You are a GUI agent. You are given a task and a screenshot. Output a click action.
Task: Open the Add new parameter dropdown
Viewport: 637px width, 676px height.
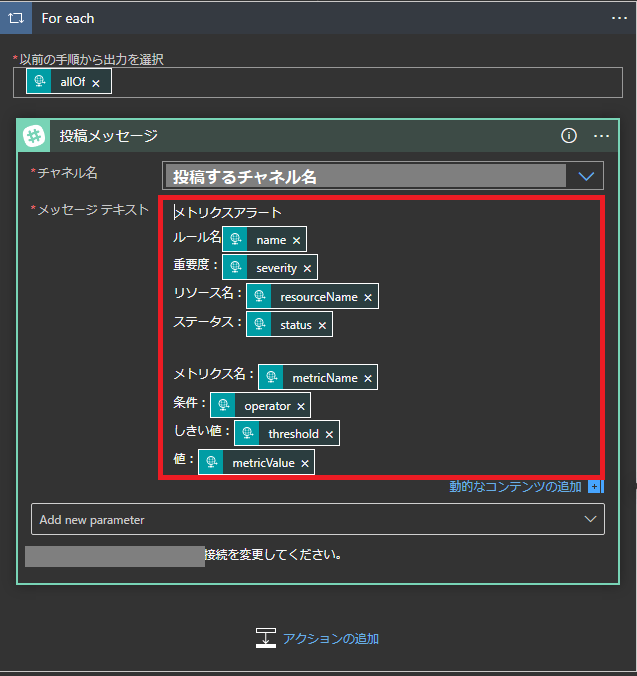pos(318,519)
